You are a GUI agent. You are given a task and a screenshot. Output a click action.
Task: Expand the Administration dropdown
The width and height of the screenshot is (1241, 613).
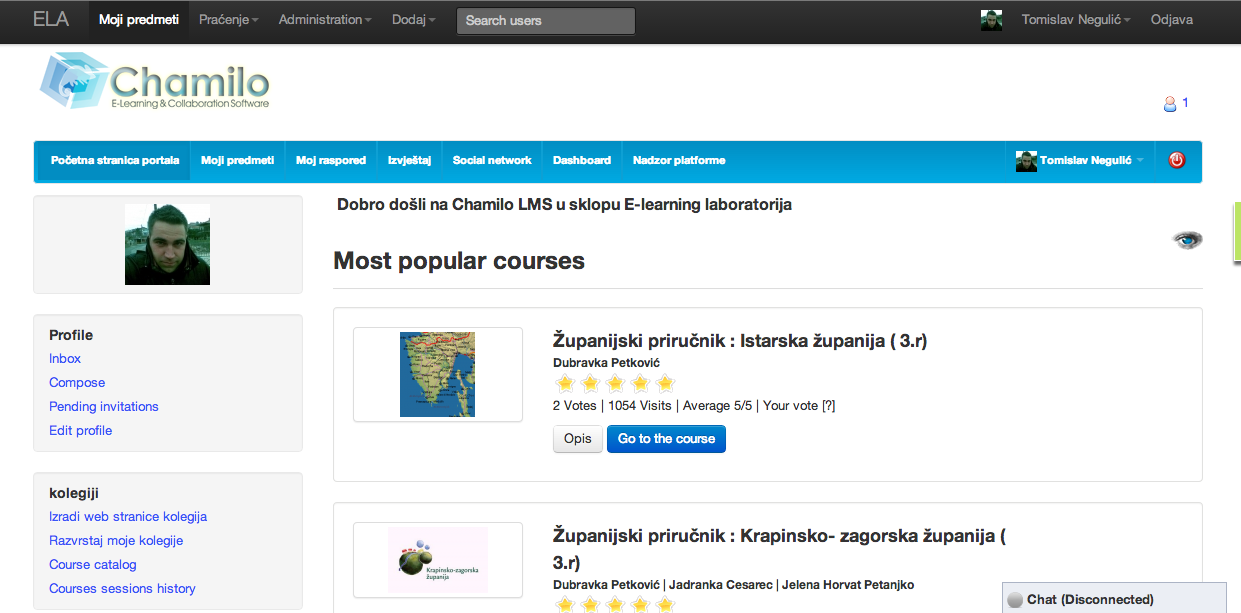[x=325, y=20]
